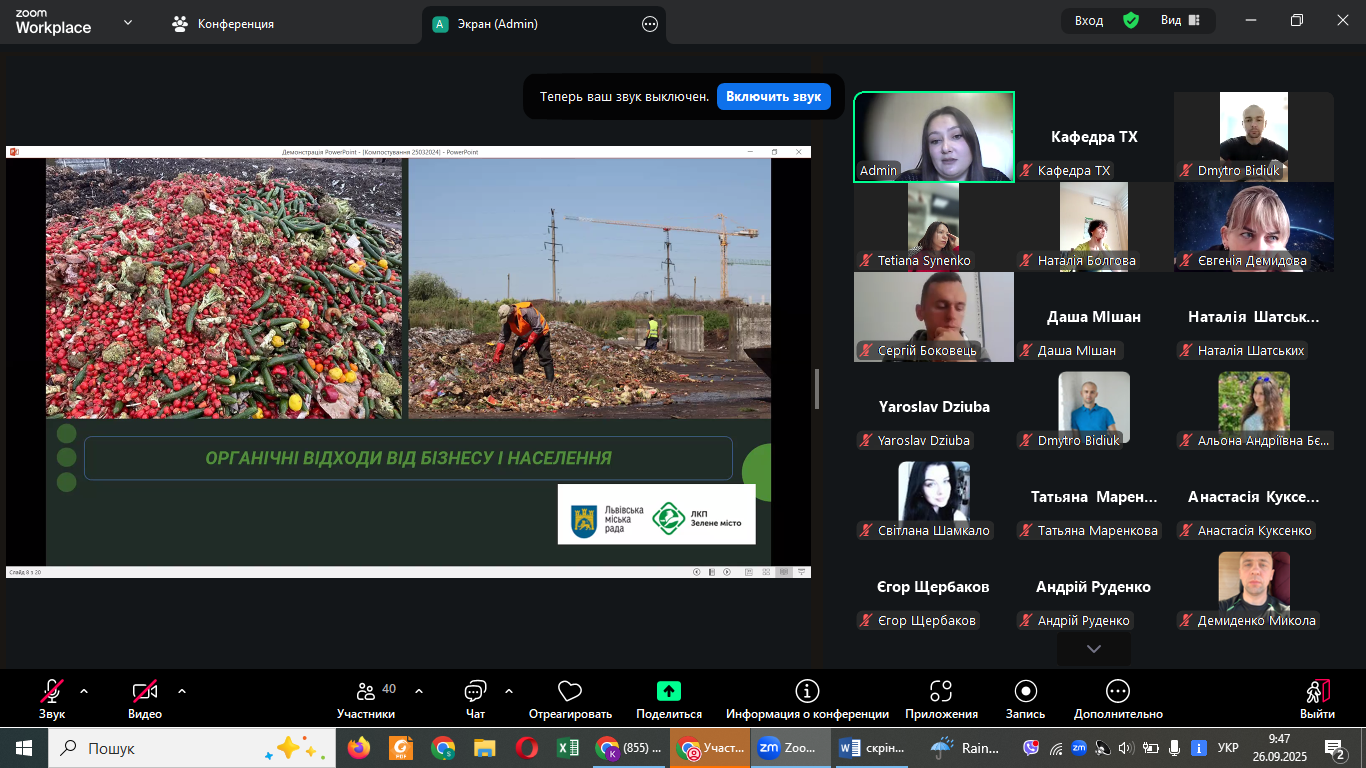This screenshot has width=1366, height=768.
Task: Turn on camera with Видео toggle
Action: pyautogui.click(x=145, y=692)
